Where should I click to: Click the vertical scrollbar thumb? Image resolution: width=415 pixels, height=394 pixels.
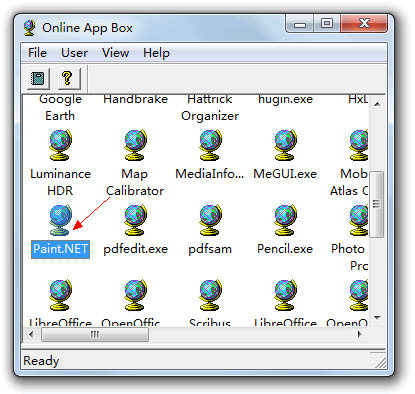click(377, 204)
